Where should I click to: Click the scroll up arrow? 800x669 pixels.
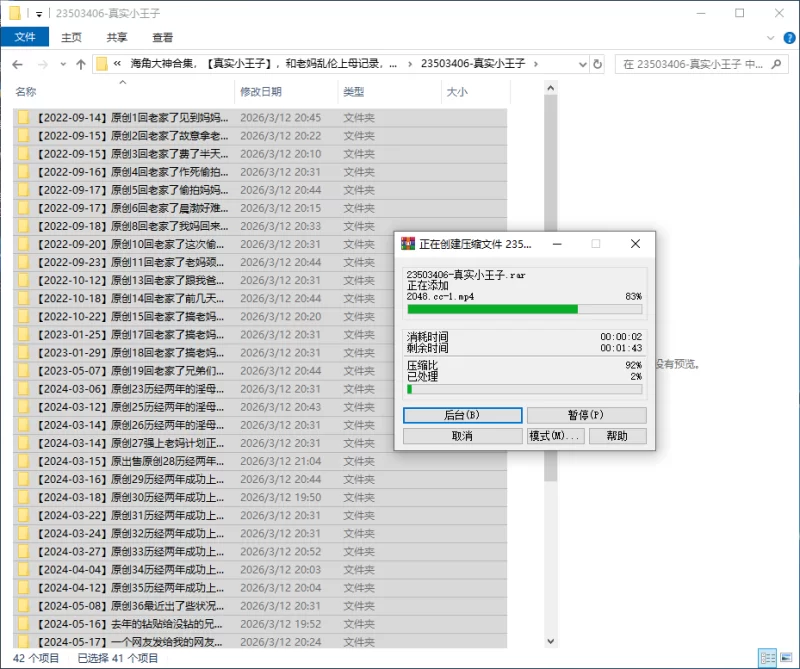(550, 88)
